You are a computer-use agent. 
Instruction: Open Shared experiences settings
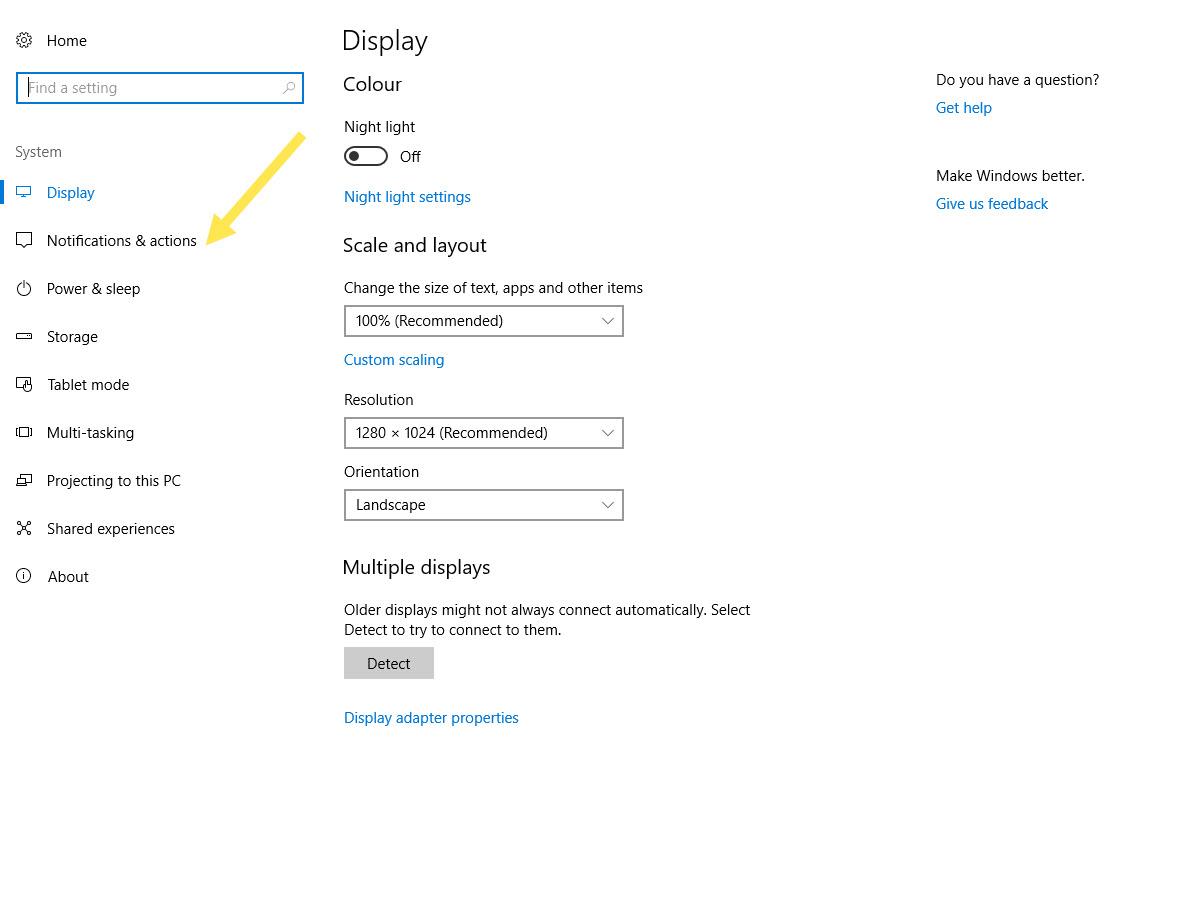coord(111,529)
